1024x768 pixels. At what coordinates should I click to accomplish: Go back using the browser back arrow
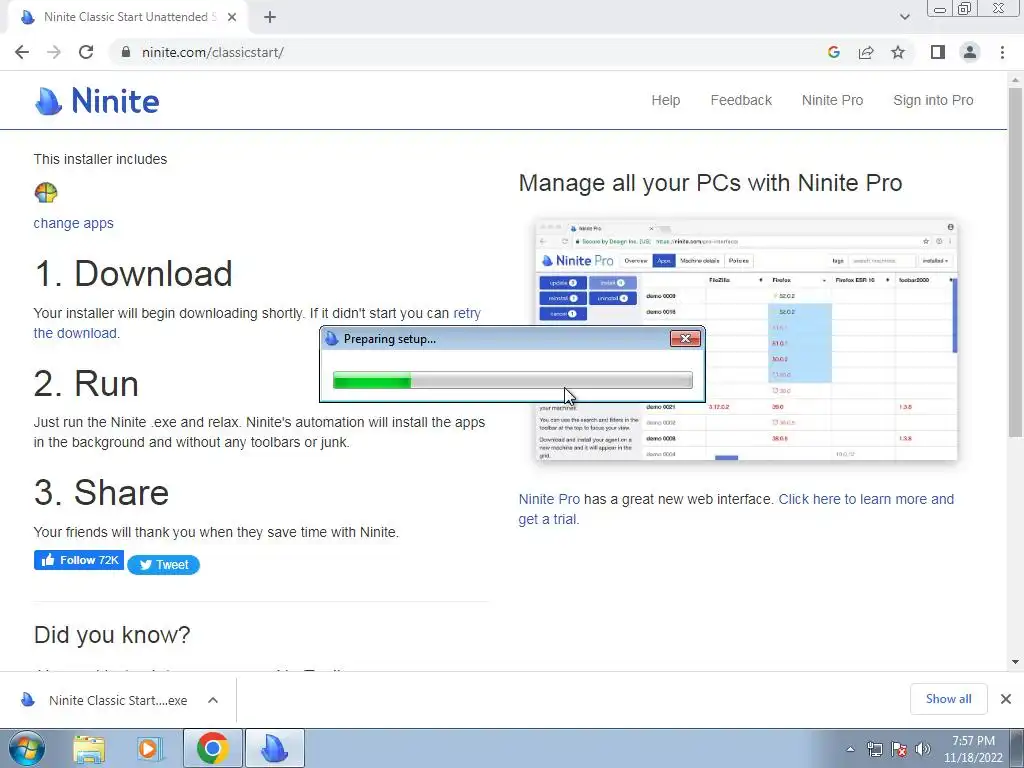coord(22,52)
